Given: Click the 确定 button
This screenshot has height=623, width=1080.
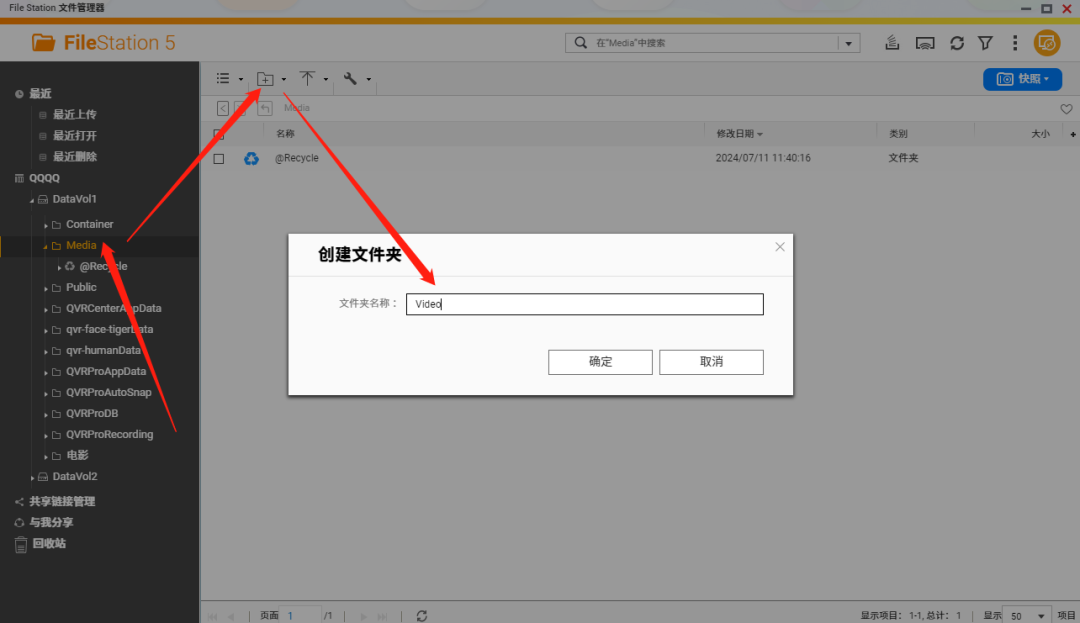Looking at the screenshot, I should coord(600,362).
